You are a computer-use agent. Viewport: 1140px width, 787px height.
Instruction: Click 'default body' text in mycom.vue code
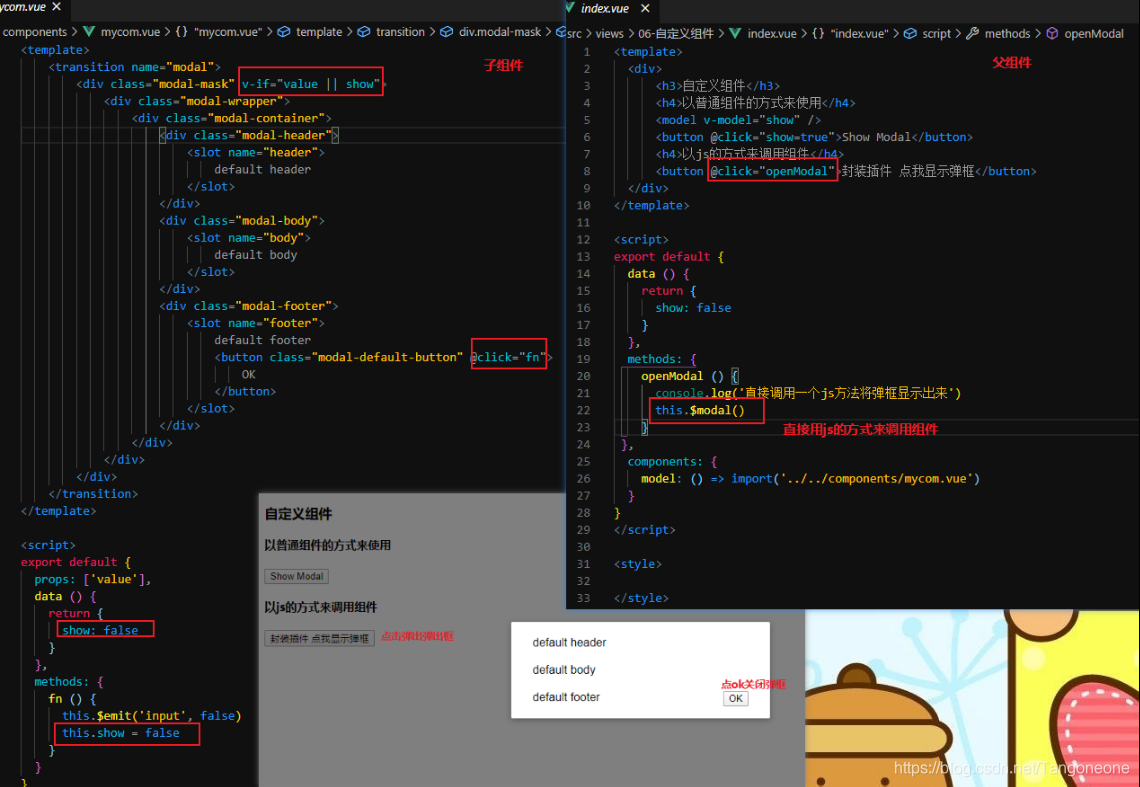(255, 255)
